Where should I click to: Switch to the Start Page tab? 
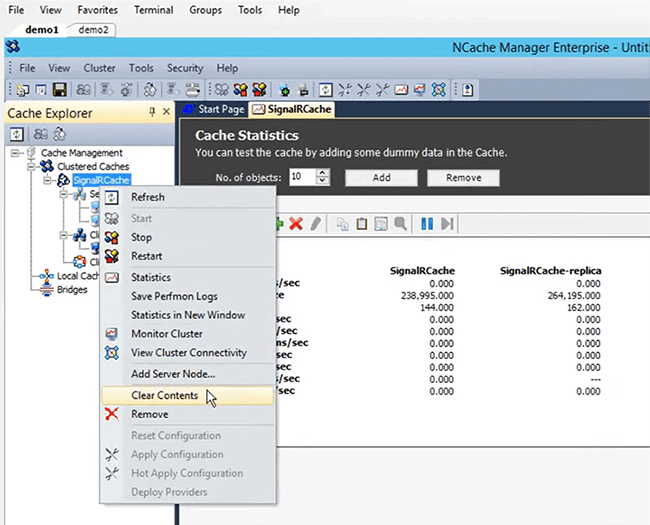pyautogui.click(x=215, y=109)
